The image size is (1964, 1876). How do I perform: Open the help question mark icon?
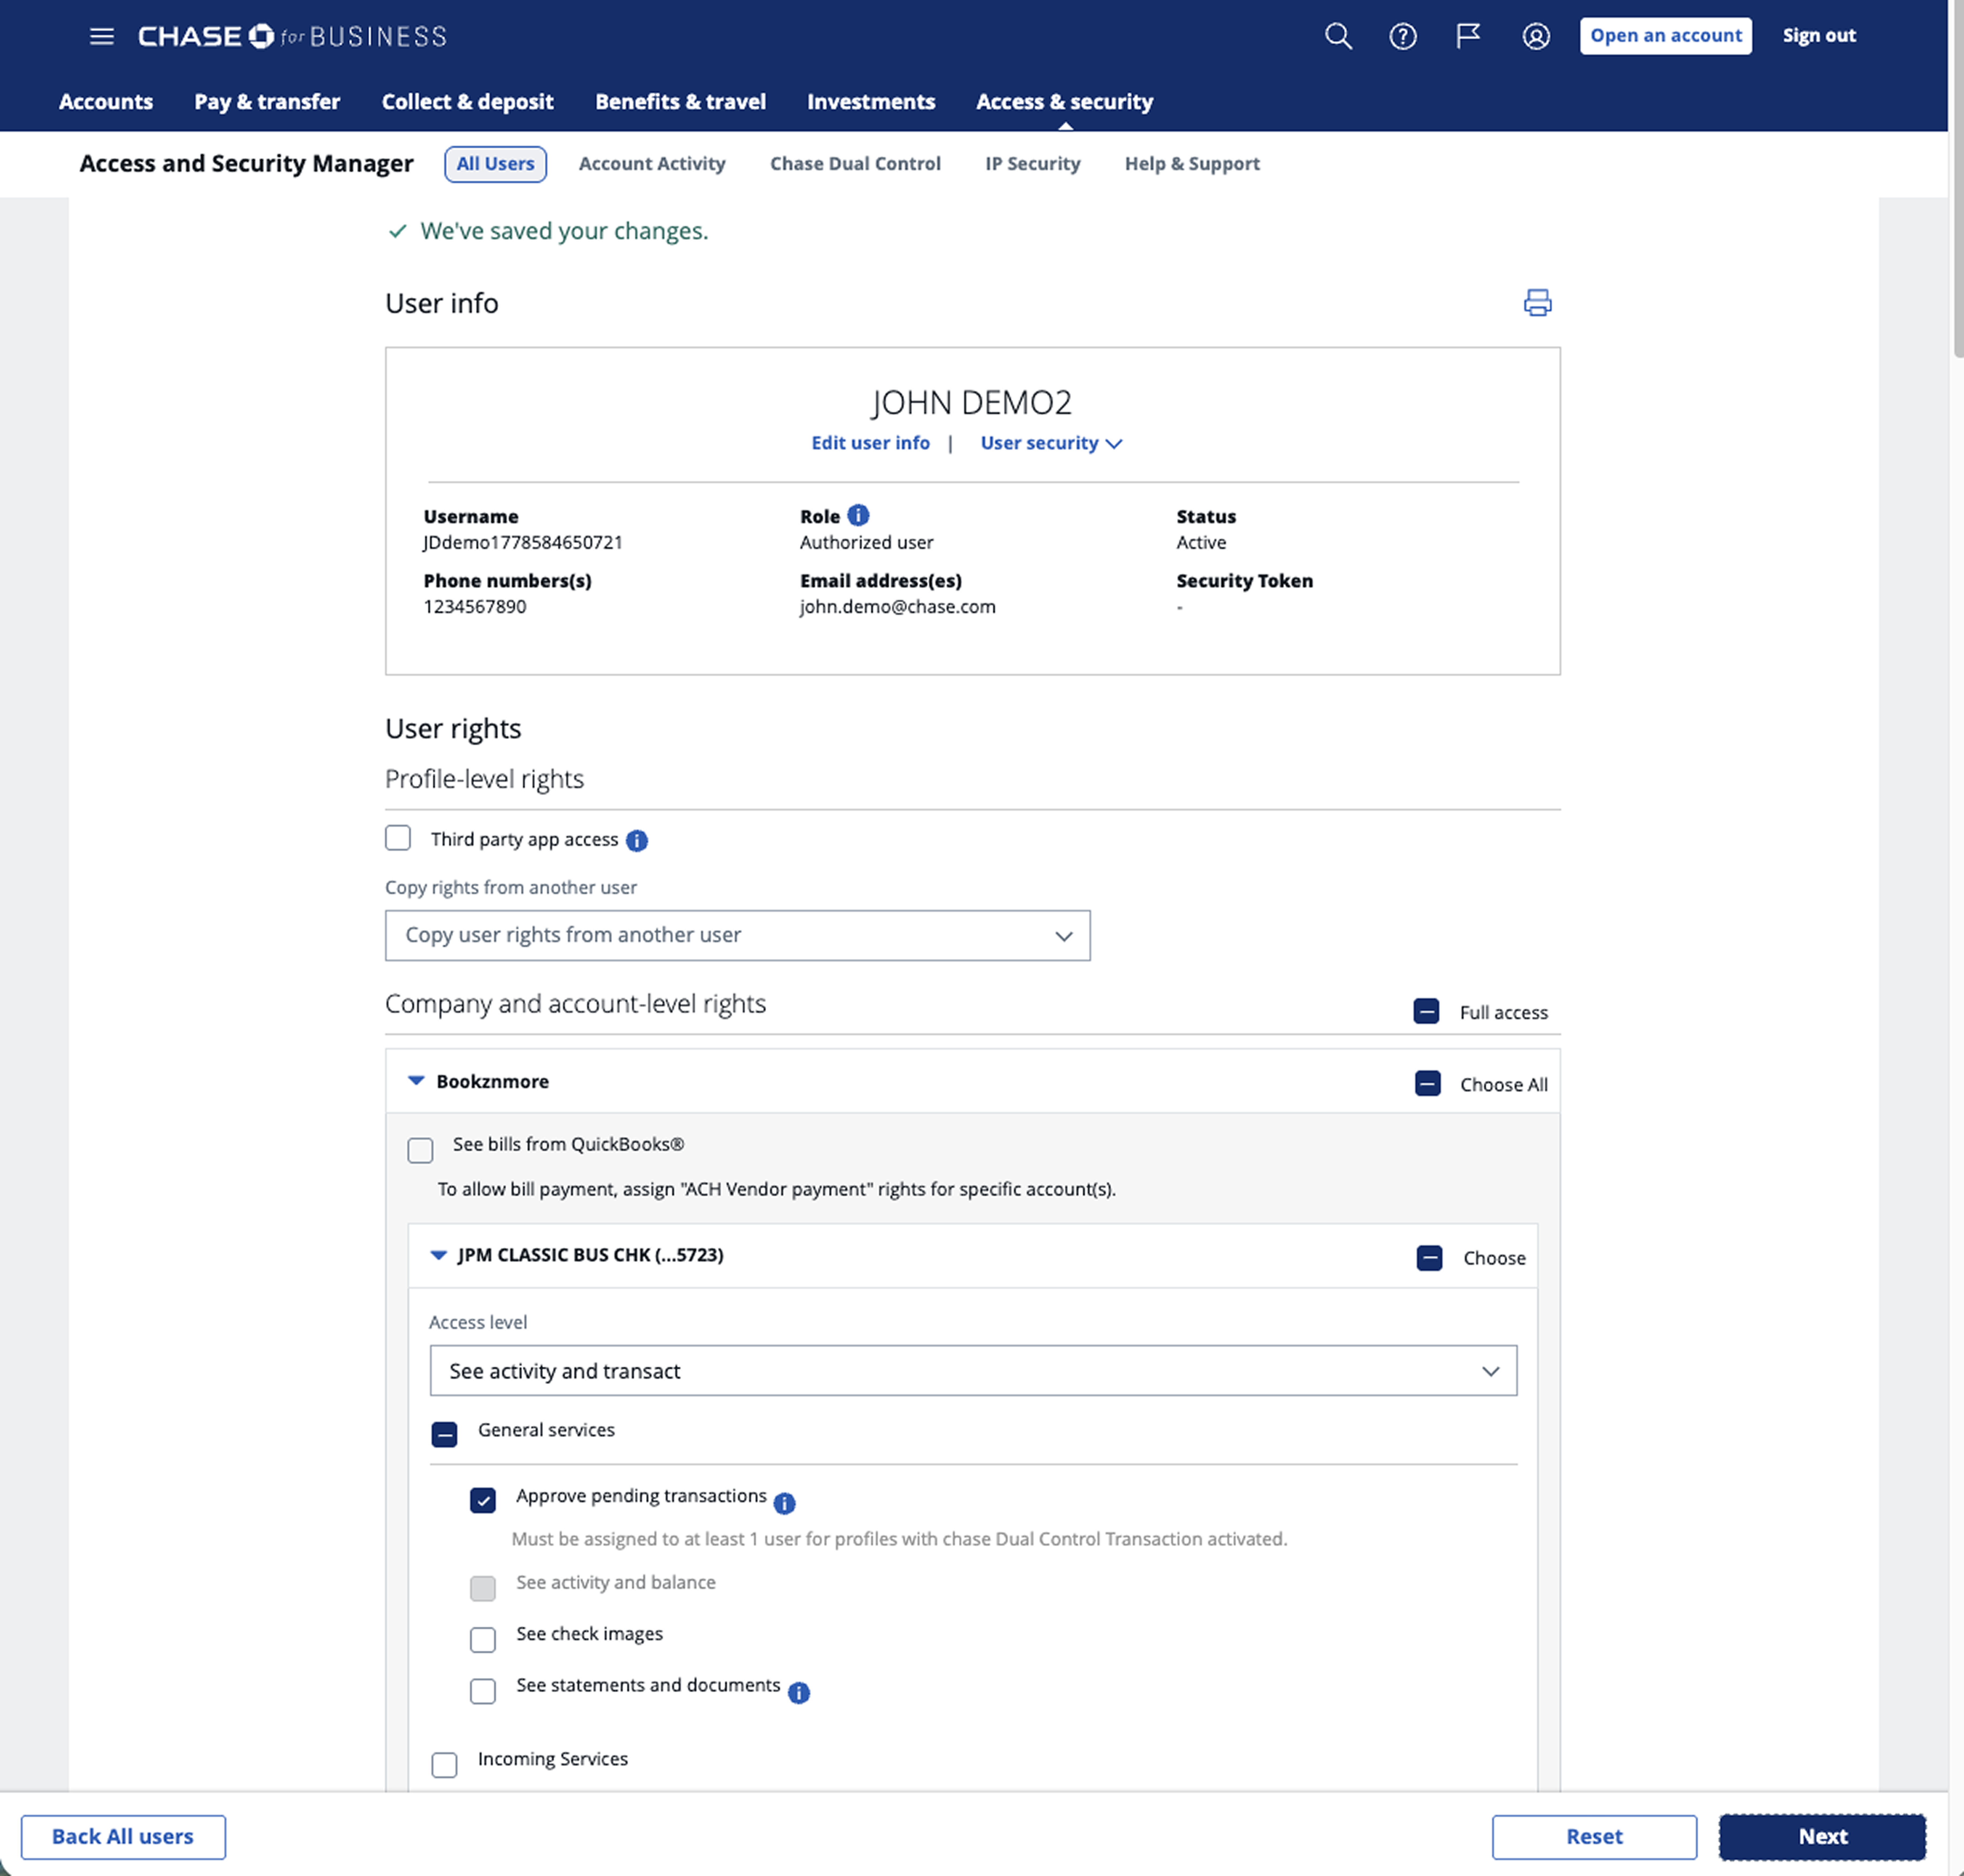[x=1403, y=37]
